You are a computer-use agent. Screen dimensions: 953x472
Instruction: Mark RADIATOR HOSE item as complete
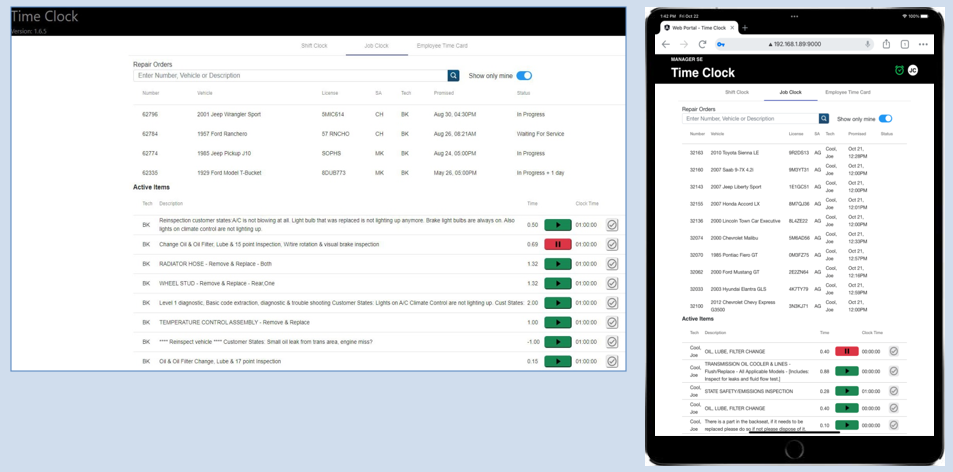pyautogui.click(x=612, y=264)
